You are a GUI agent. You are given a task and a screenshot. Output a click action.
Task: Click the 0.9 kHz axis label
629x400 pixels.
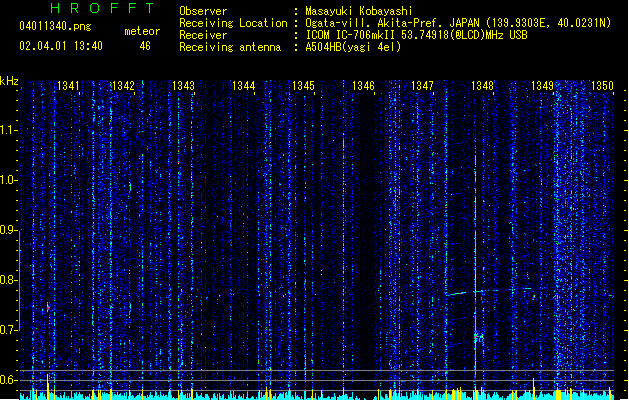8,230
